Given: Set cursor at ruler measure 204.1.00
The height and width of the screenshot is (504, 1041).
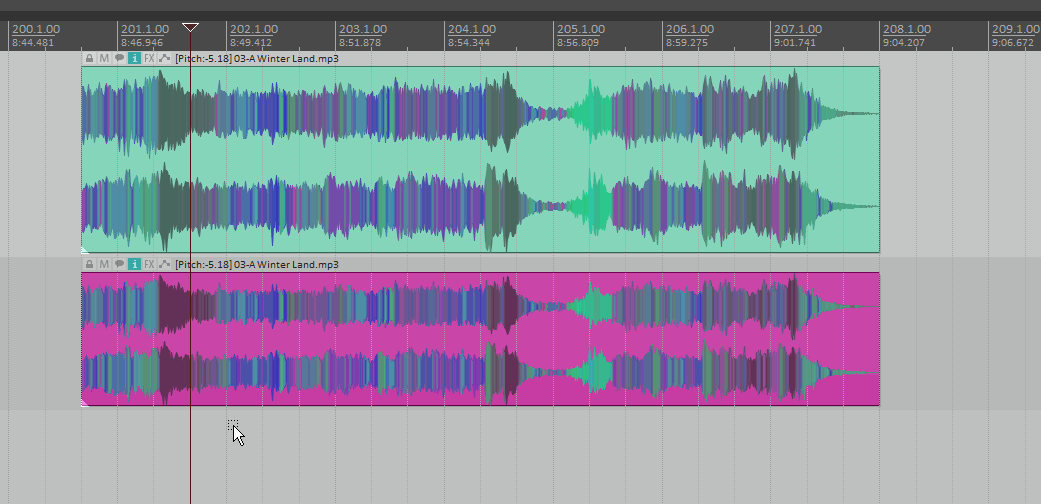Looking at the screenshot, I should [x=471, y=29].
